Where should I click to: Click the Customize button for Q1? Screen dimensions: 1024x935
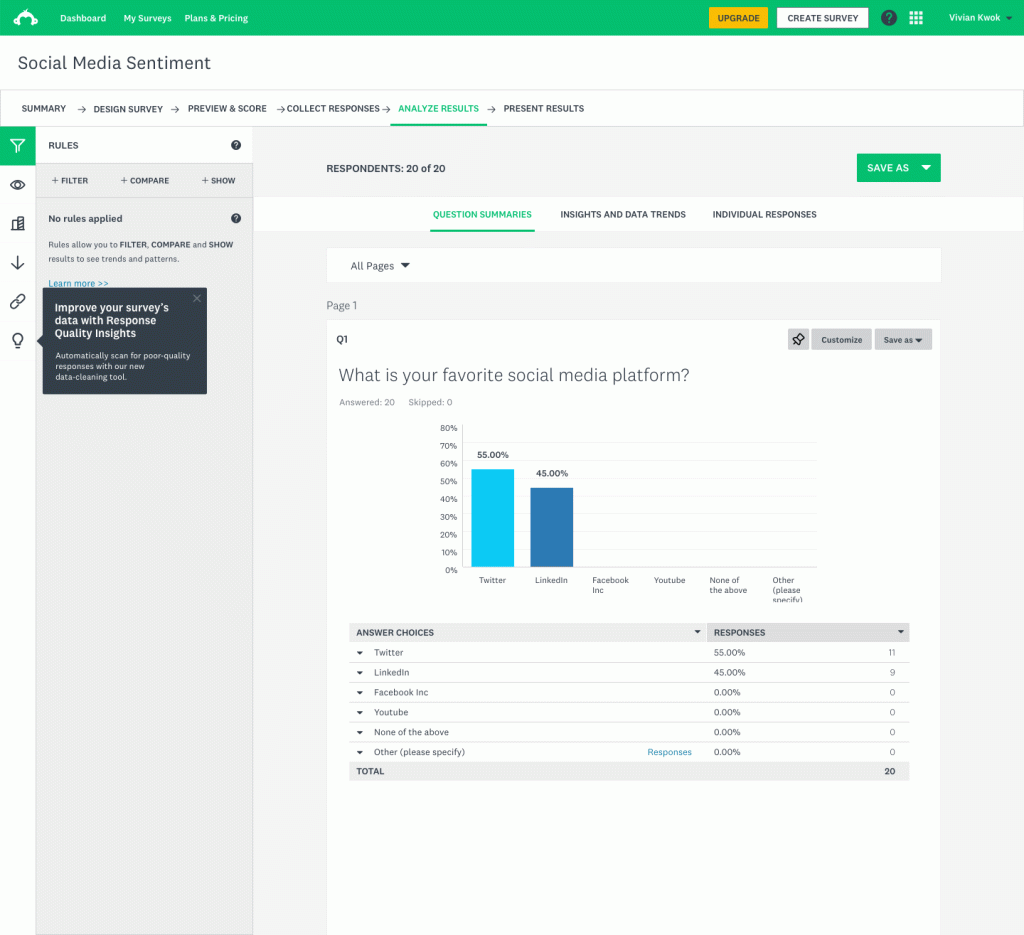841,340
